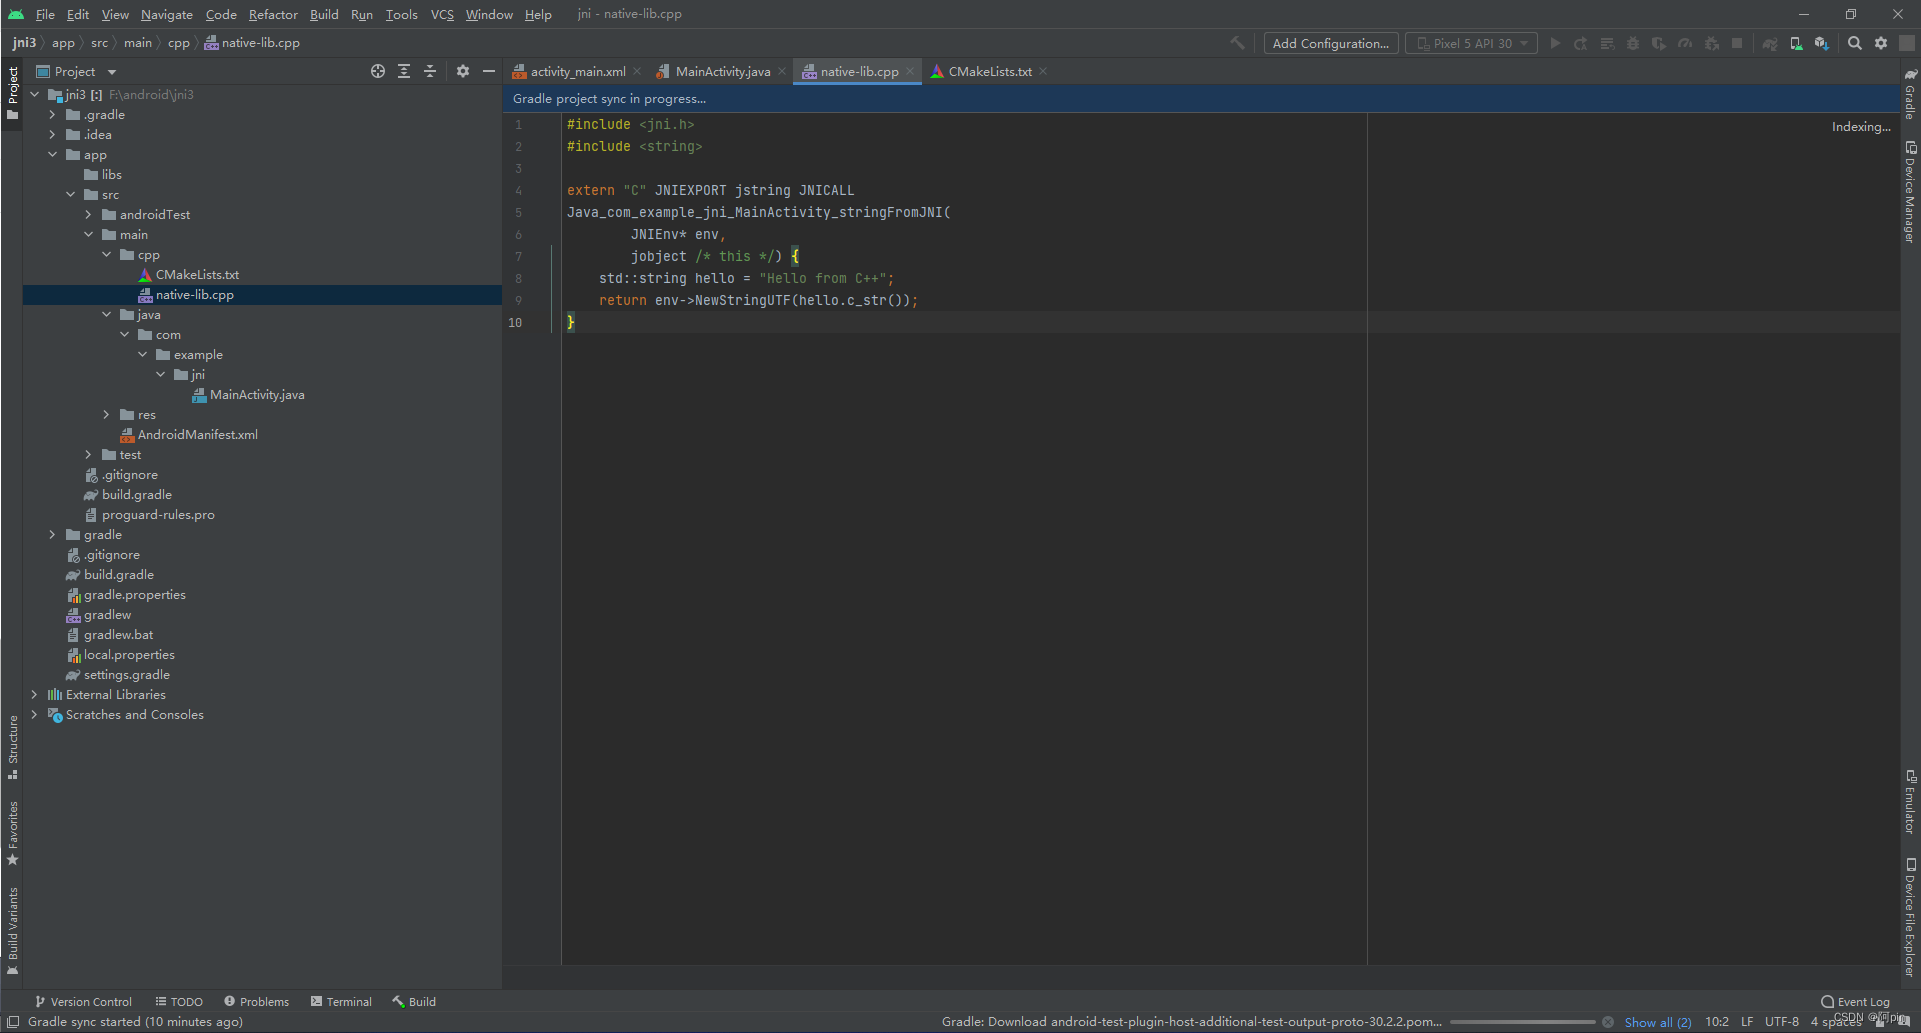Image resolution: width=1921 pixels, height=1033 pixels.
Task: Open the Terminal tool window
Action: coord(341,1001)
